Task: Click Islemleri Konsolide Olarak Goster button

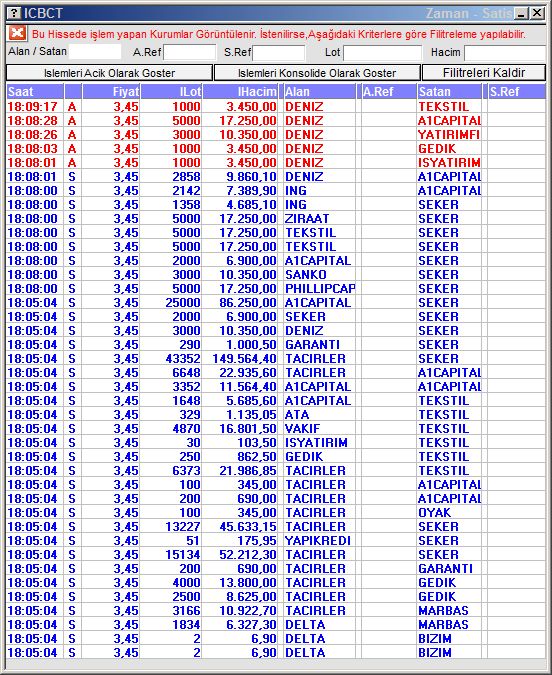Action: pyautogui.click(x=317, y=73)
